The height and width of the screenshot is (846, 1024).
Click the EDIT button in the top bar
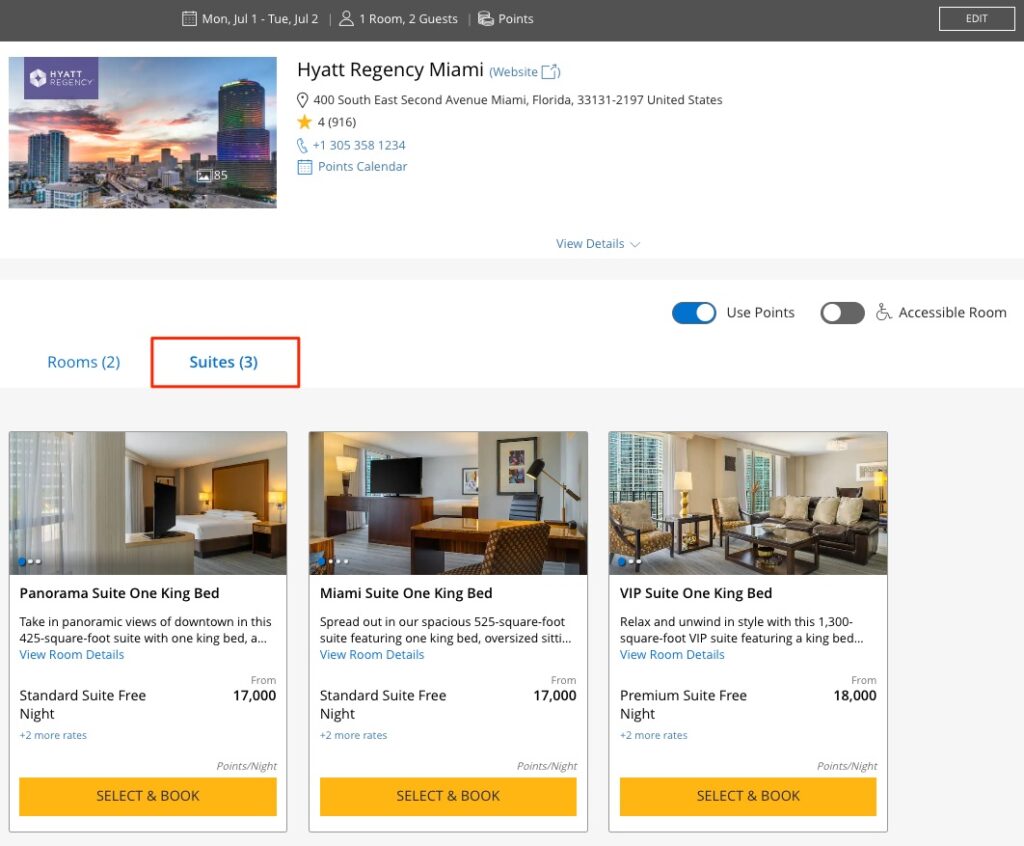point(976,18)
